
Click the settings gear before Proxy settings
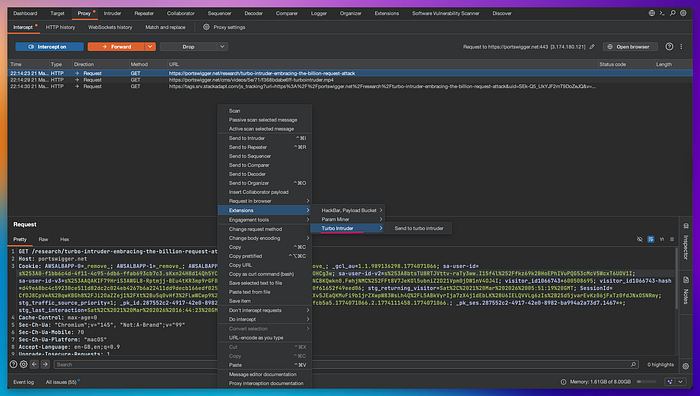[206, 27]
